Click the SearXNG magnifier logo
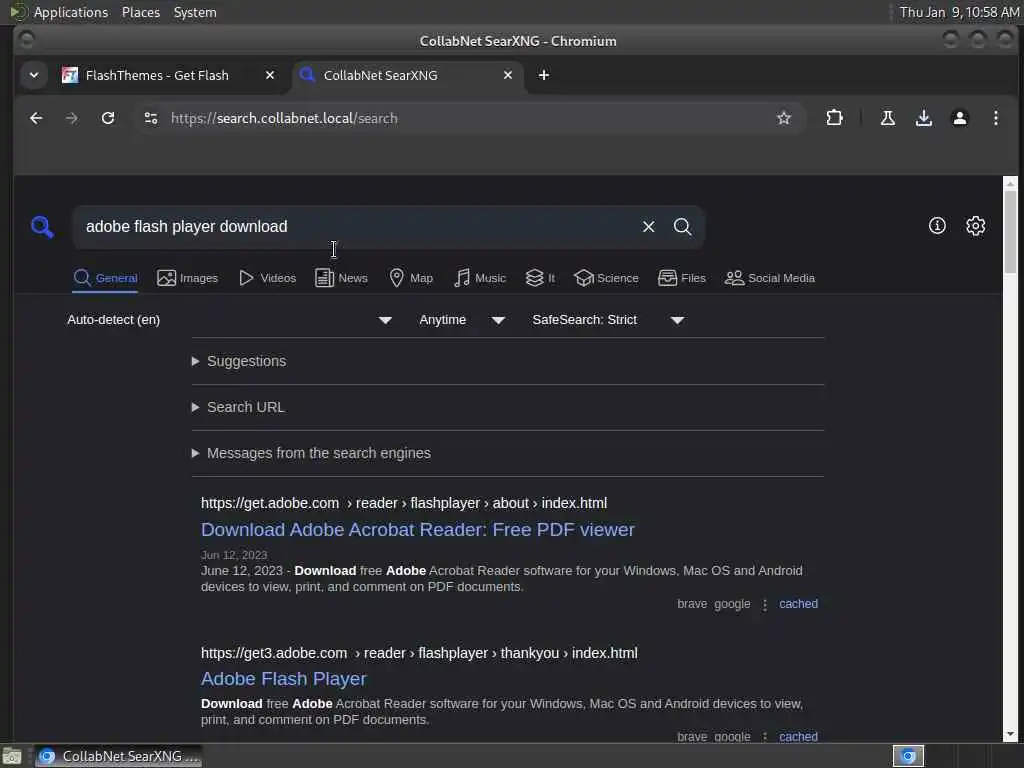Viewport: 1024px width, 768px height. point(42,227)
